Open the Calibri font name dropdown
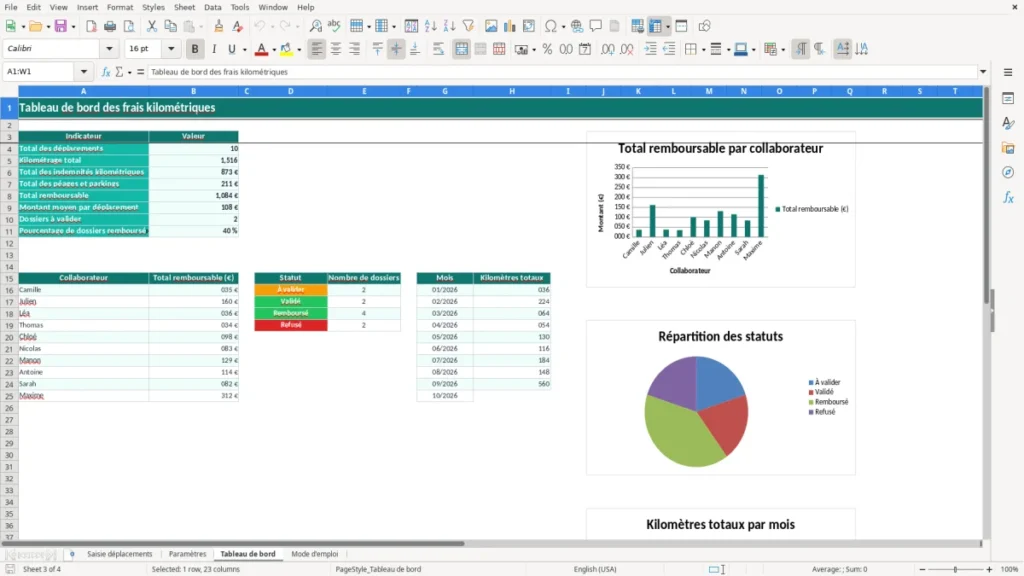Viewport: 1024px width, 576px height. [x=109, y=49]
